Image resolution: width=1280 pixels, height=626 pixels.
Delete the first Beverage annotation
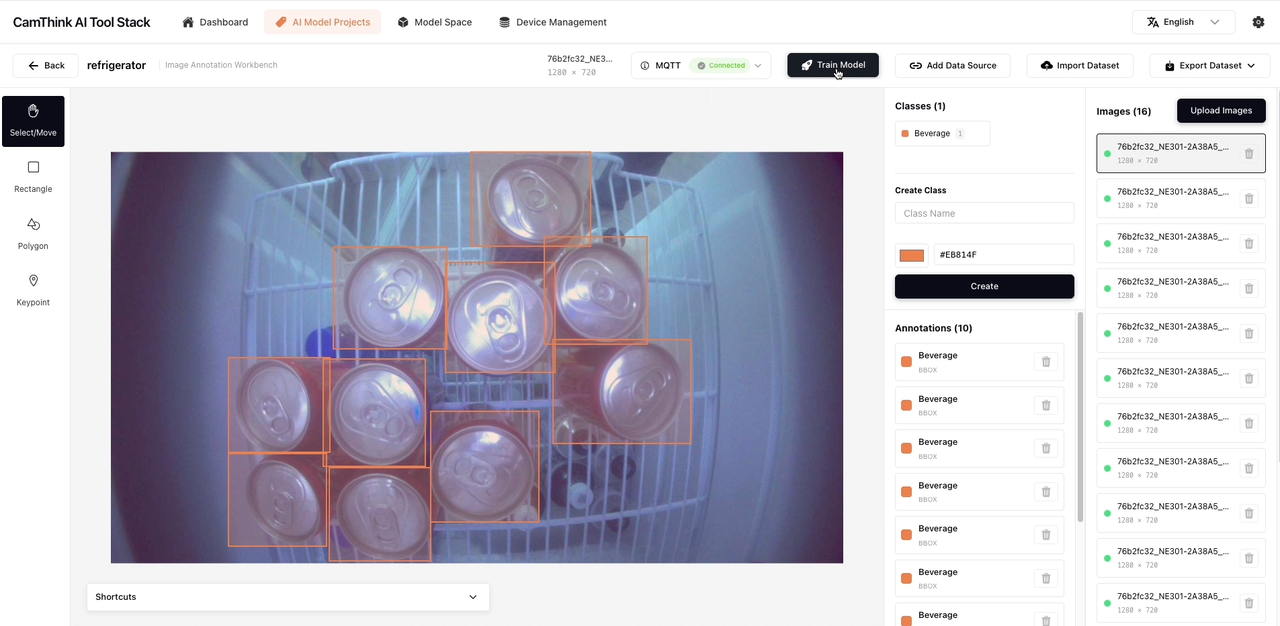1046,362
